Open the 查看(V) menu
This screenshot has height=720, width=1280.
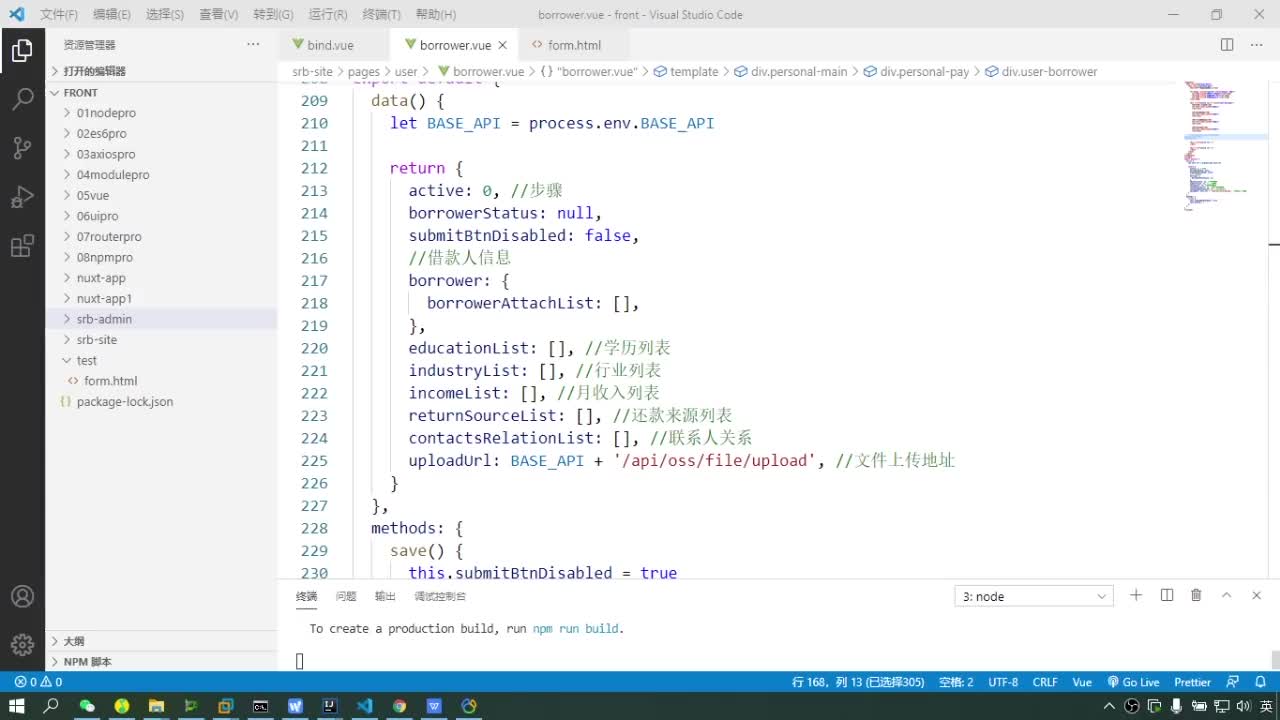click(x=218, y=15)
